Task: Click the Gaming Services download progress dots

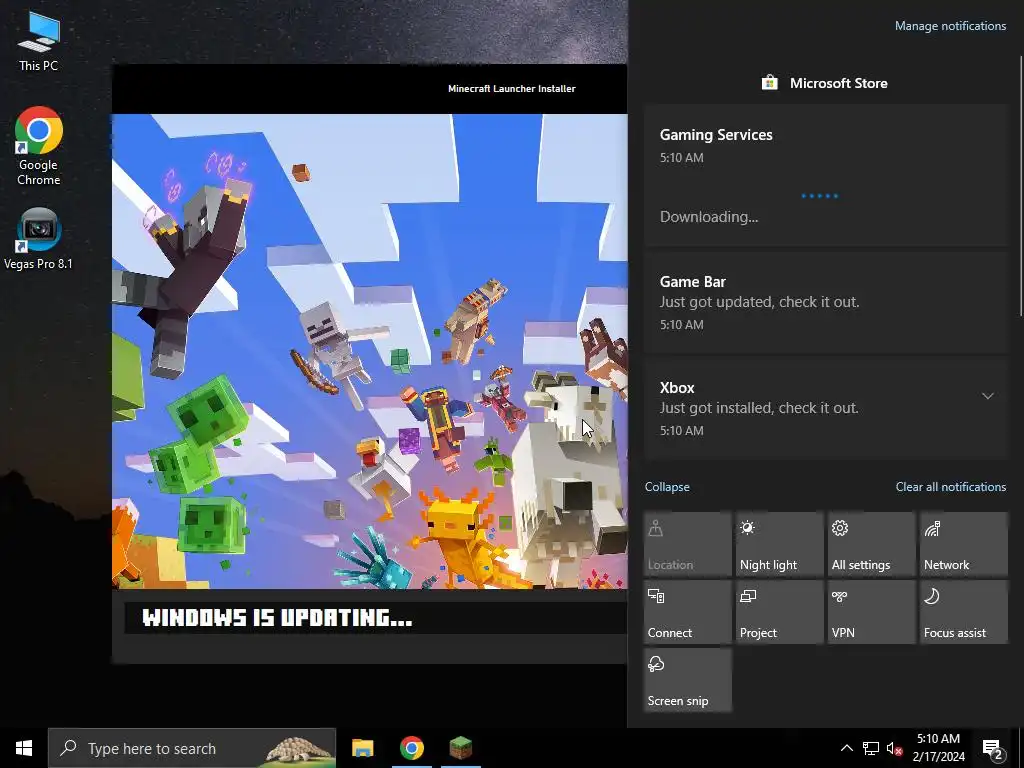Action: [x=820, y=195]
